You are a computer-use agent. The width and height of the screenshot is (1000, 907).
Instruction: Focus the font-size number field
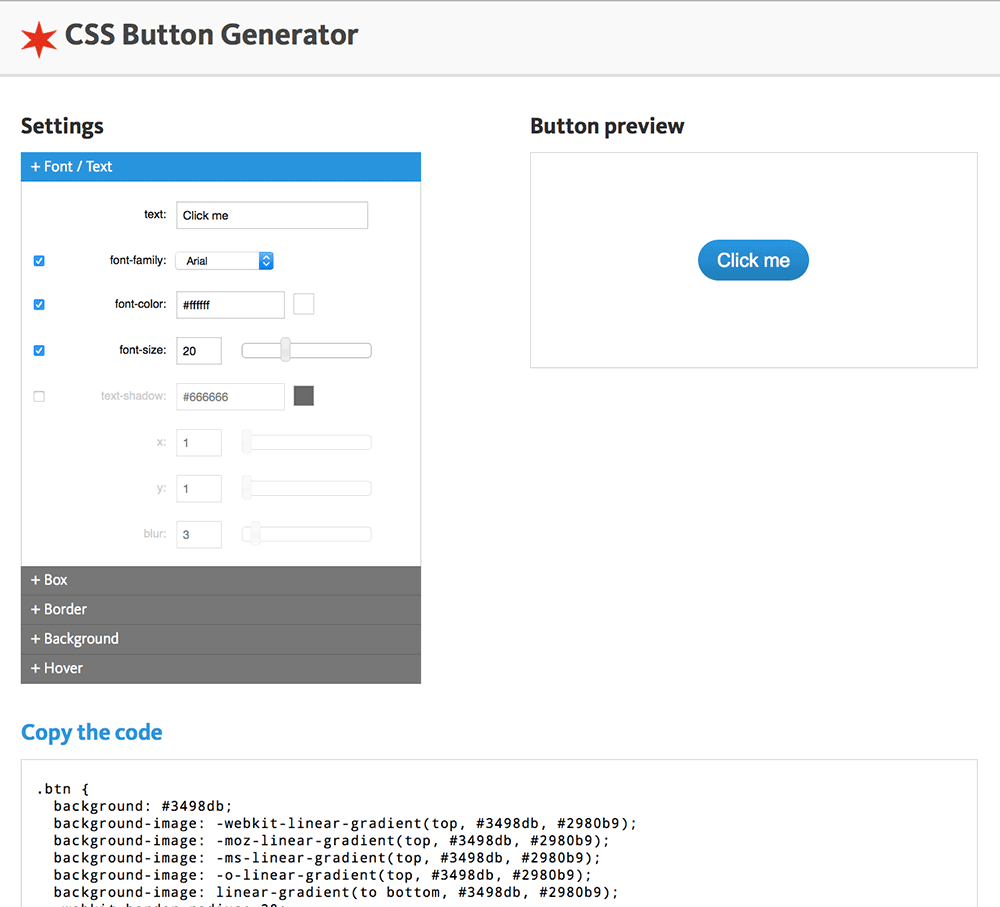coord(198,351)
